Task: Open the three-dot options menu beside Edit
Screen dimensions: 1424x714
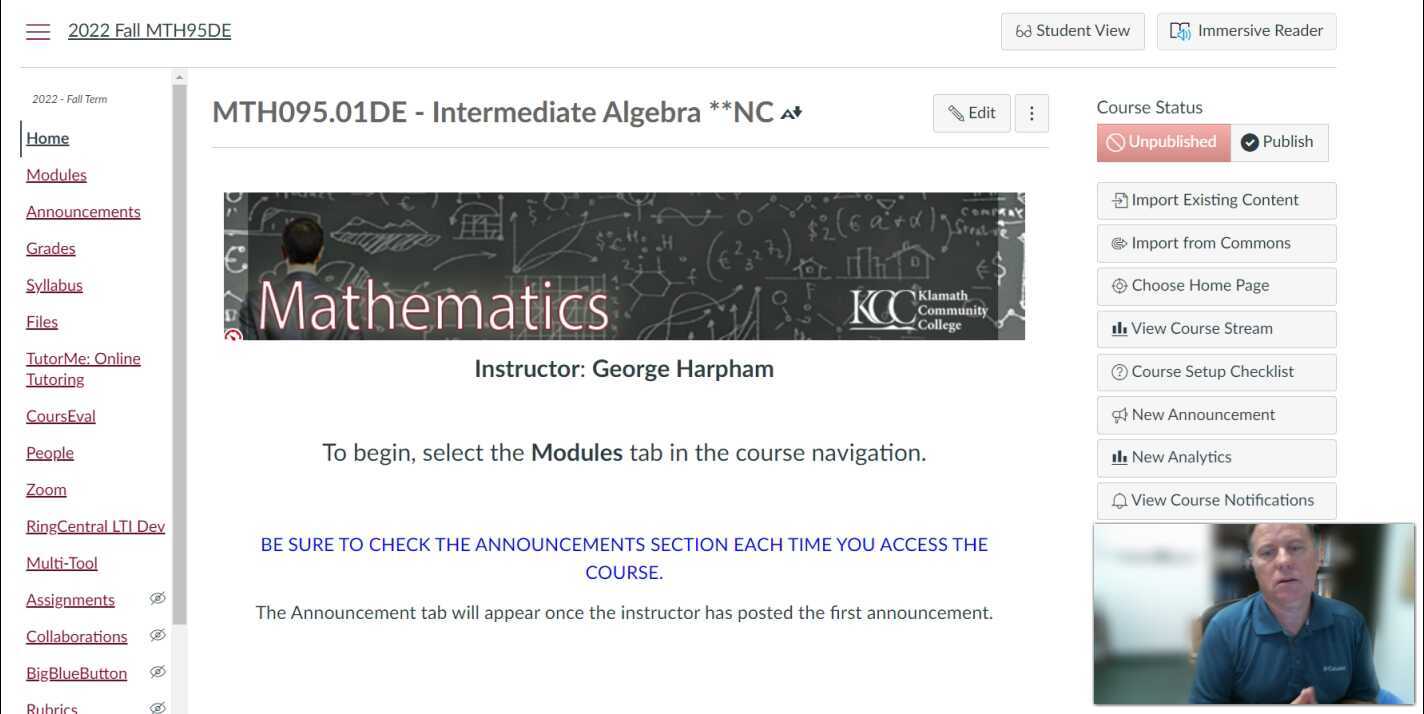Action: (x=1031, y=113)
